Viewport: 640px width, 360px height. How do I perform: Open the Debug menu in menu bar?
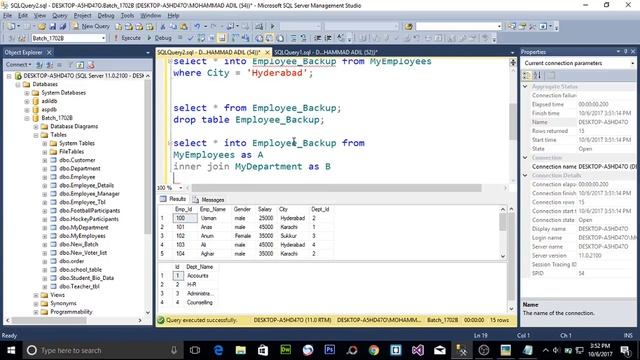pyautogui.click(x=106, y=16)
